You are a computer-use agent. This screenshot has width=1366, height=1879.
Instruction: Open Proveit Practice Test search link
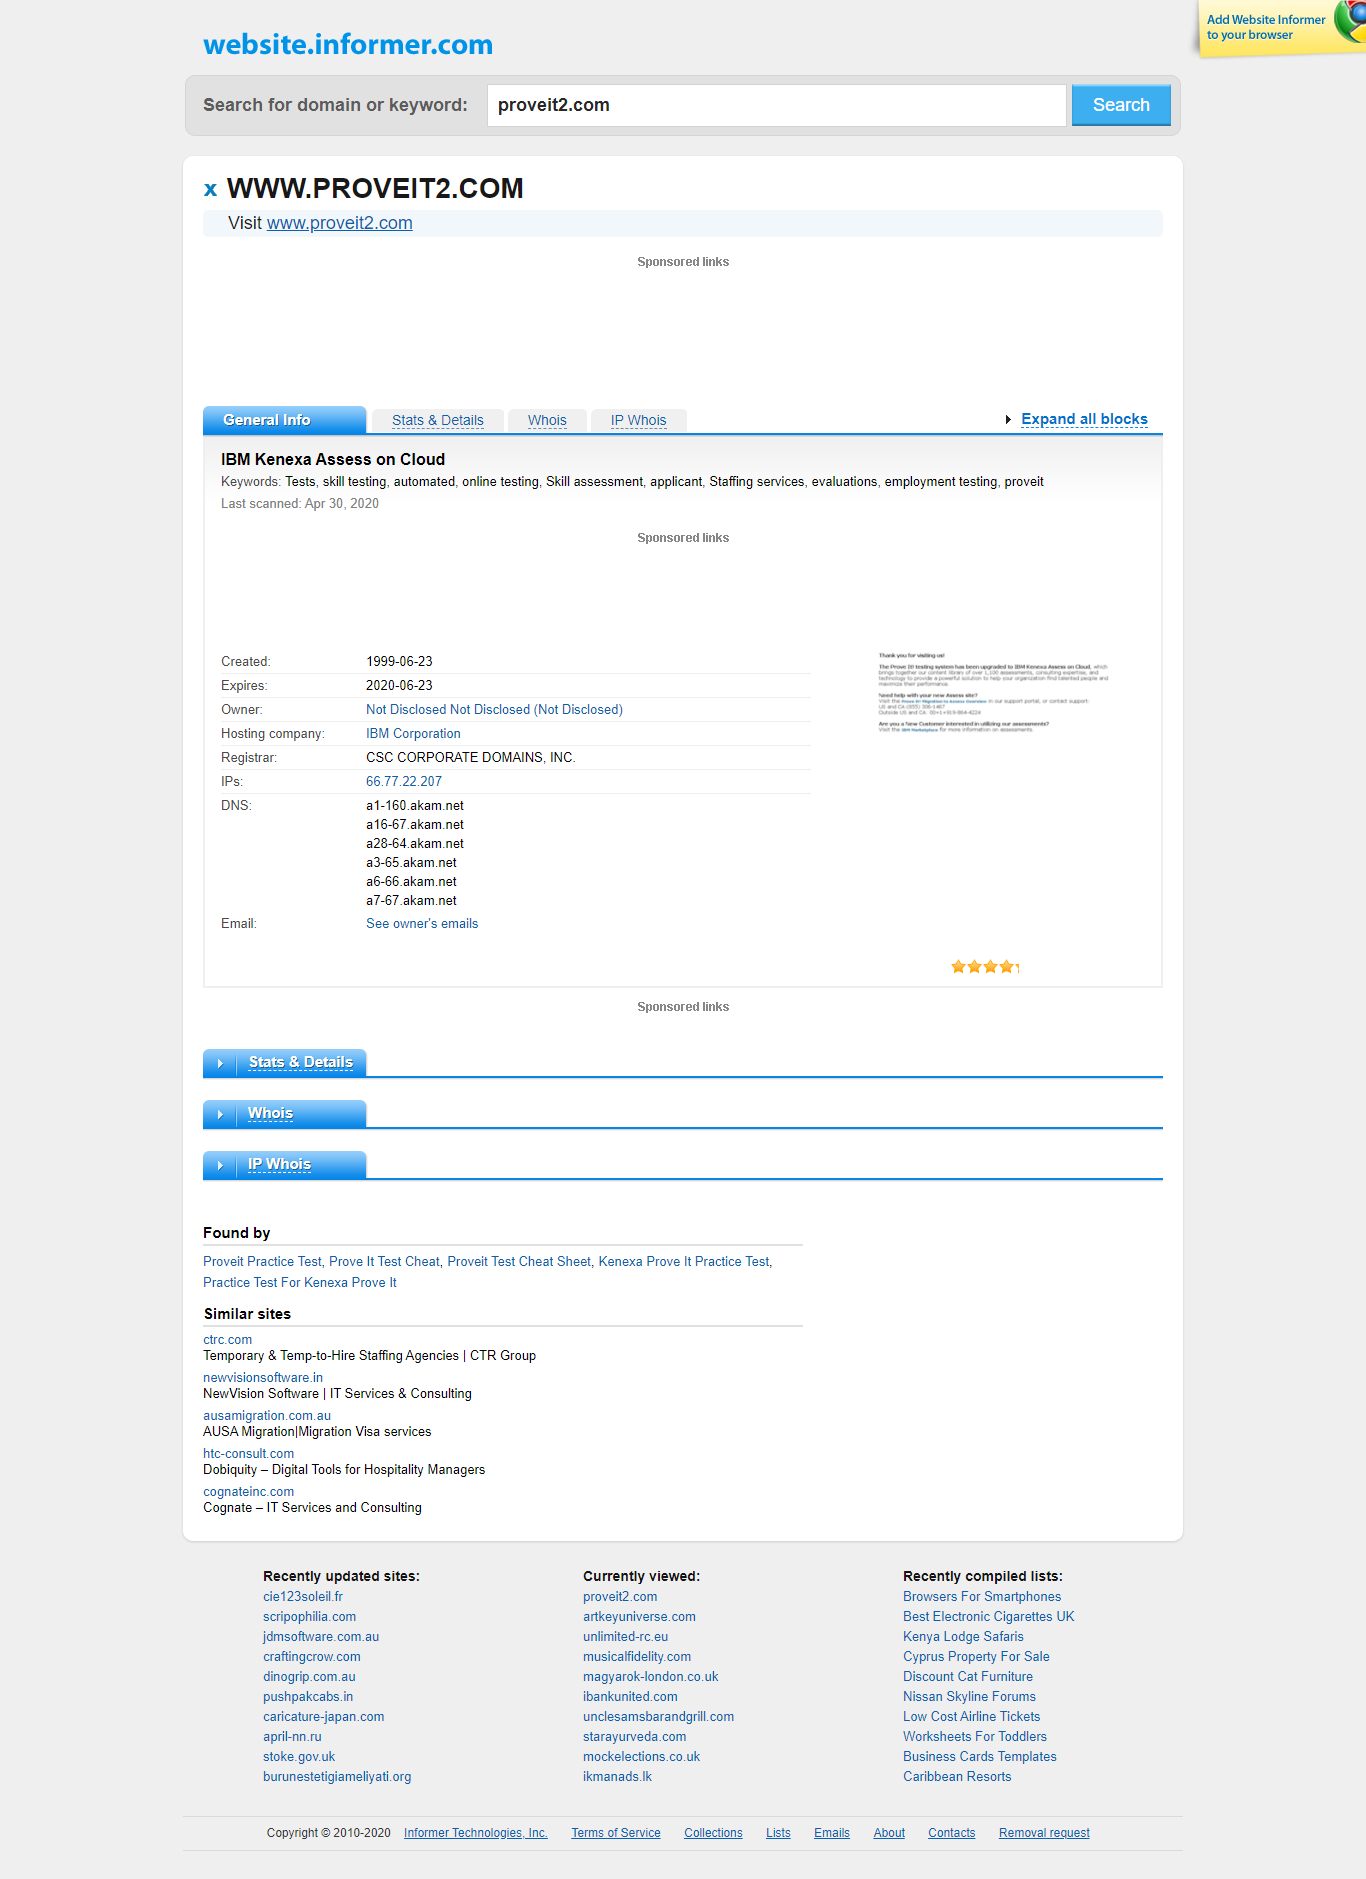[x=262, y=1262]
